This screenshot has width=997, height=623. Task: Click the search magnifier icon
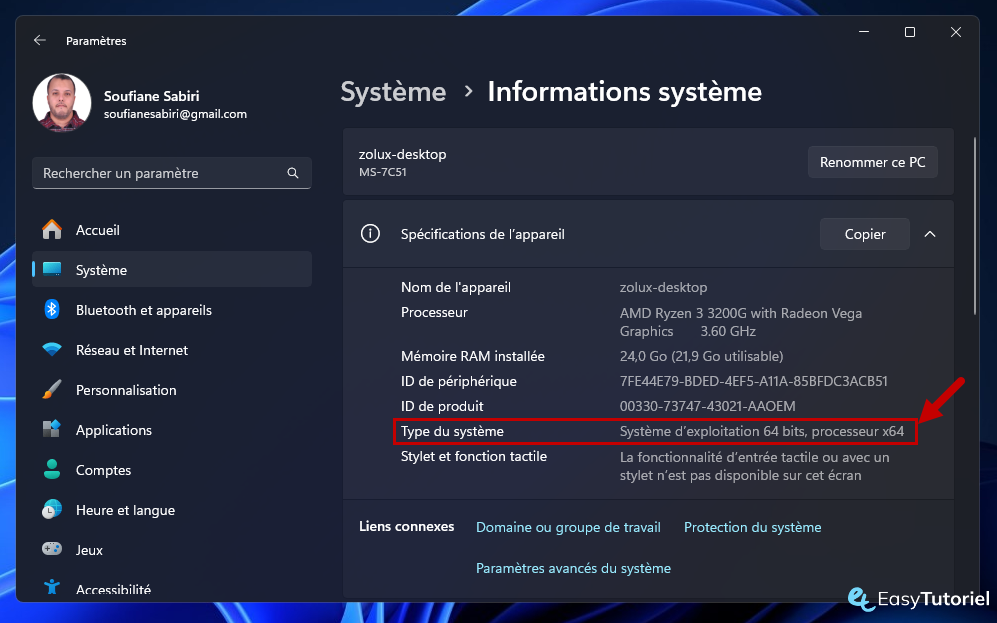tap(293, 172)
